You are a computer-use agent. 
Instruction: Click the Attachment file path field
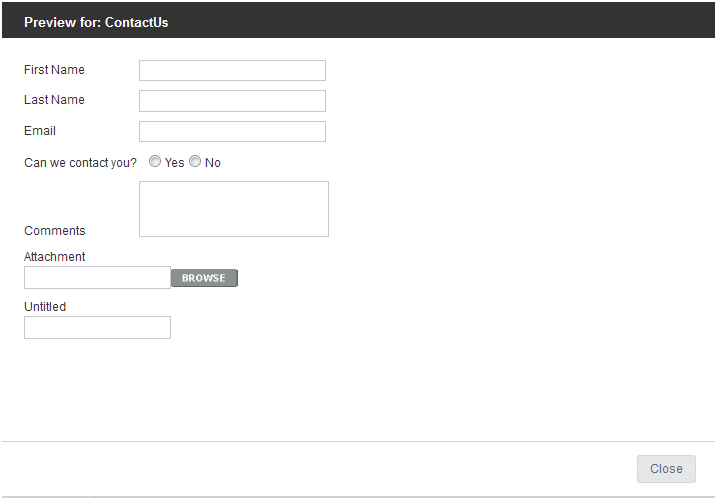[97, 278]
